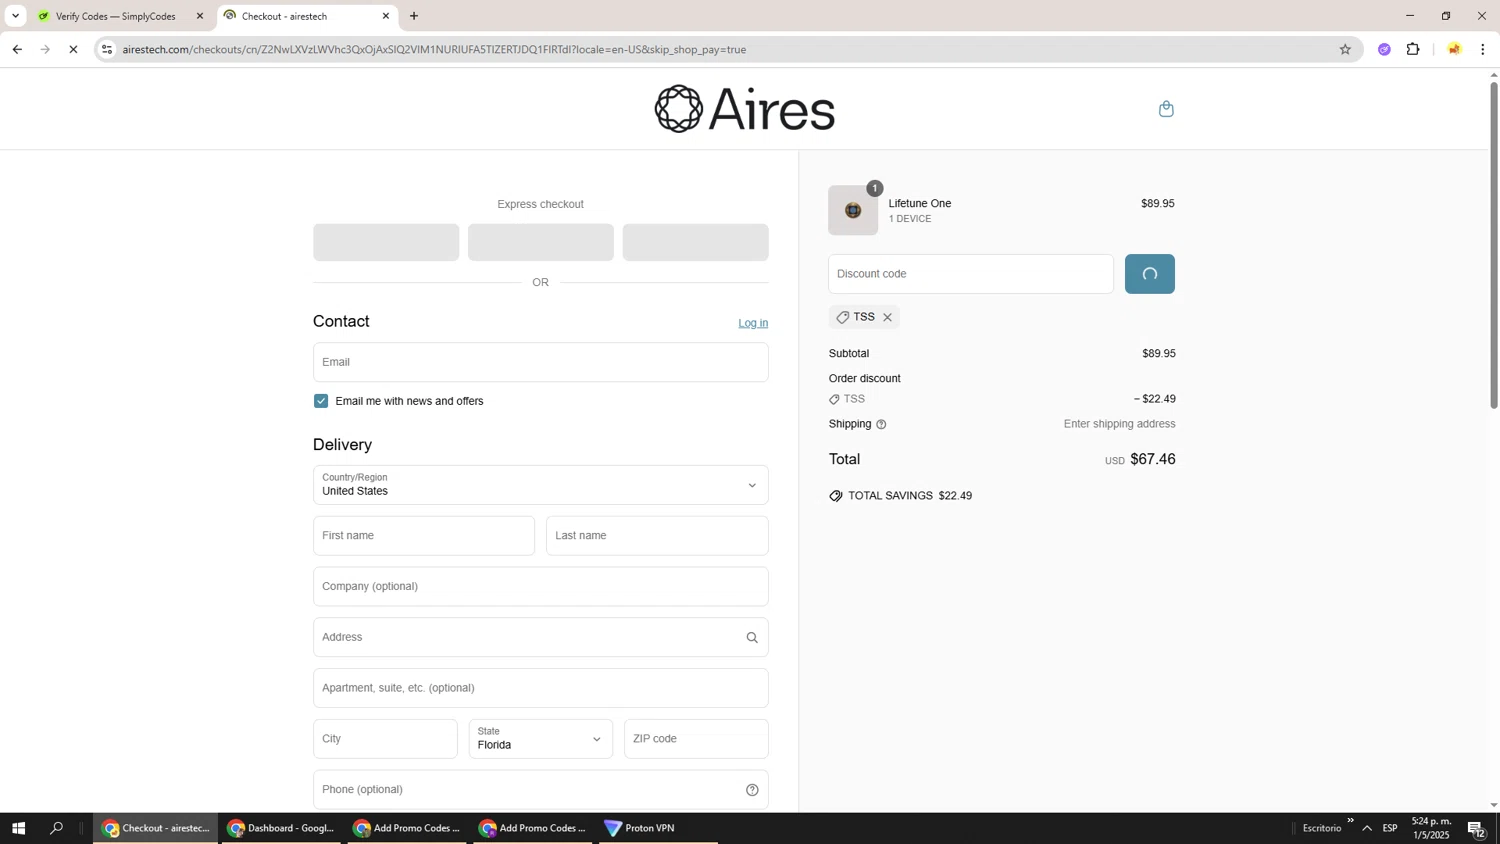Click the middle express checkout button
Screen dimensions: 1500x844
540,243
